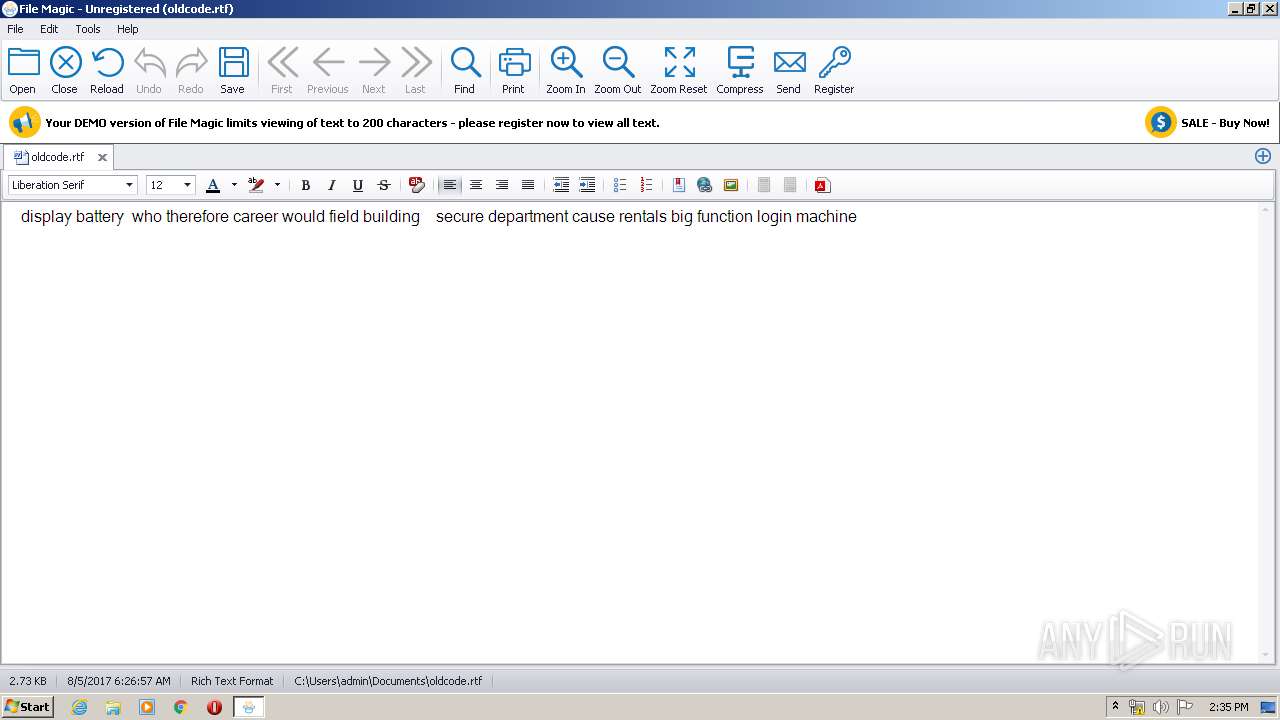Viewport: 1280px width, 720px height.
Task: Export to PDF
Action: (822, 185)
